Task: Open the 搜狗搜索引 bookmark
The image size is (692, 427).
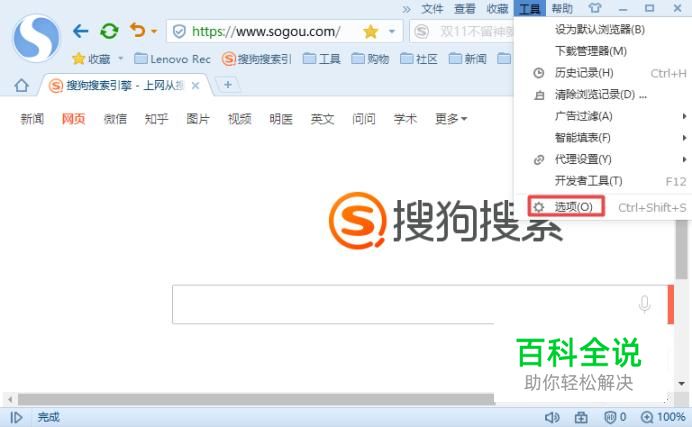Action: [x=257, y=59]
